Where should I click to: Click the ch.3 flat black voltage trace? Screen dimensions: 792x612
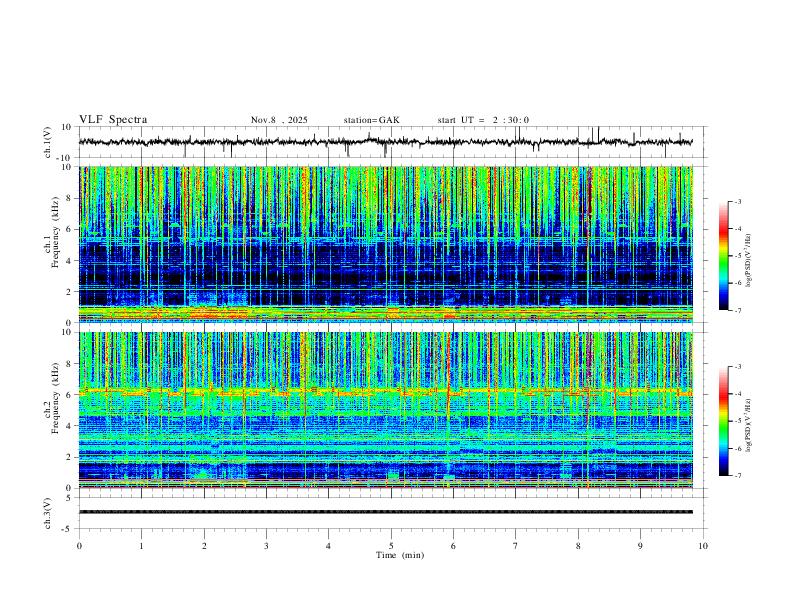(385, 512)
